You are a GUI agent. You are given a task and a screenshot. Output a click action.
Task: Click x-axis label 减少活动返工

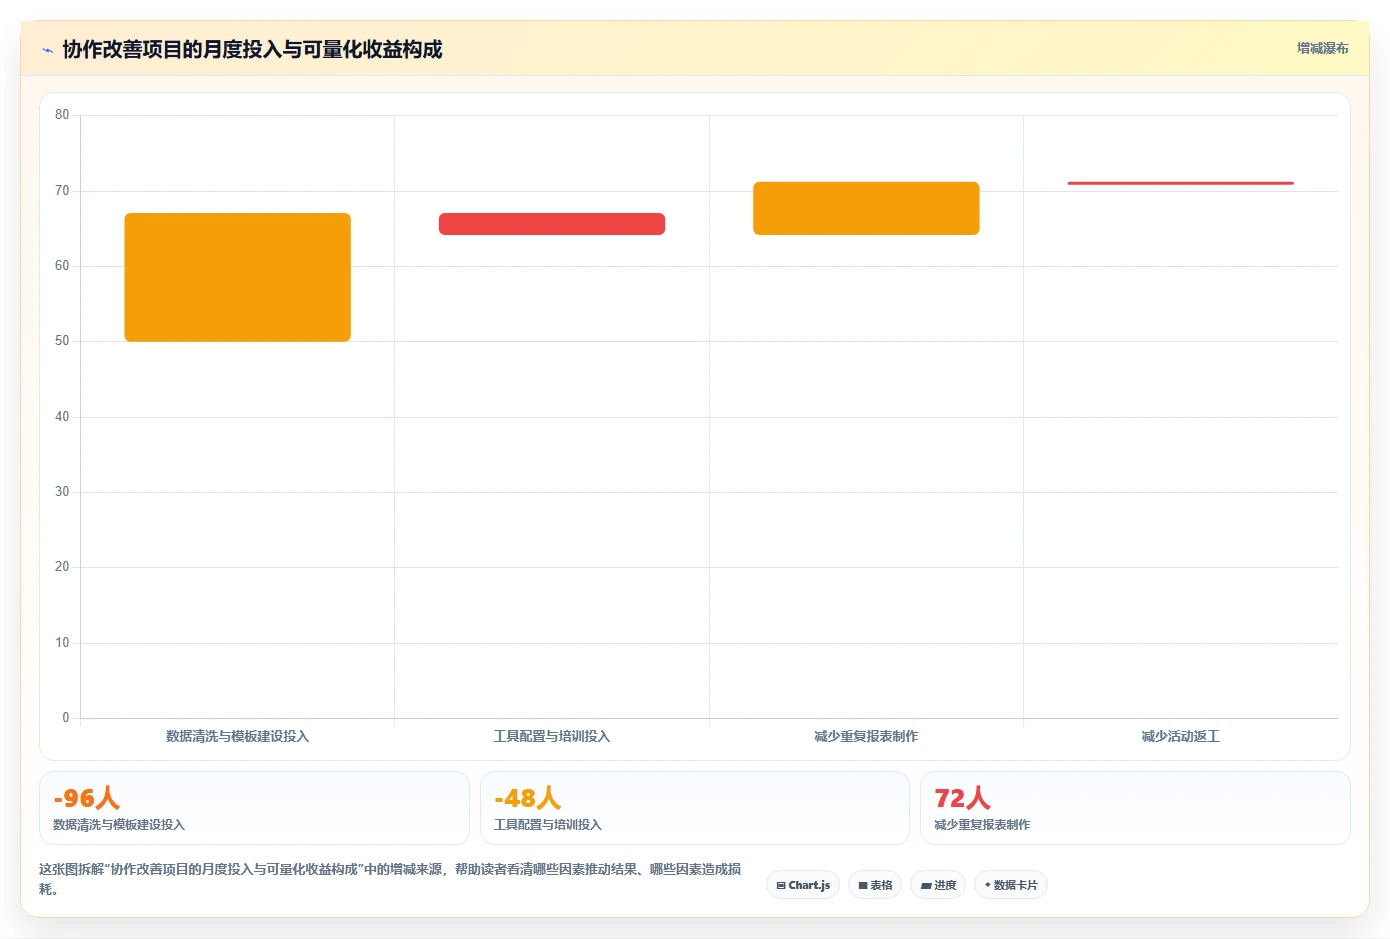point(1181,736)
